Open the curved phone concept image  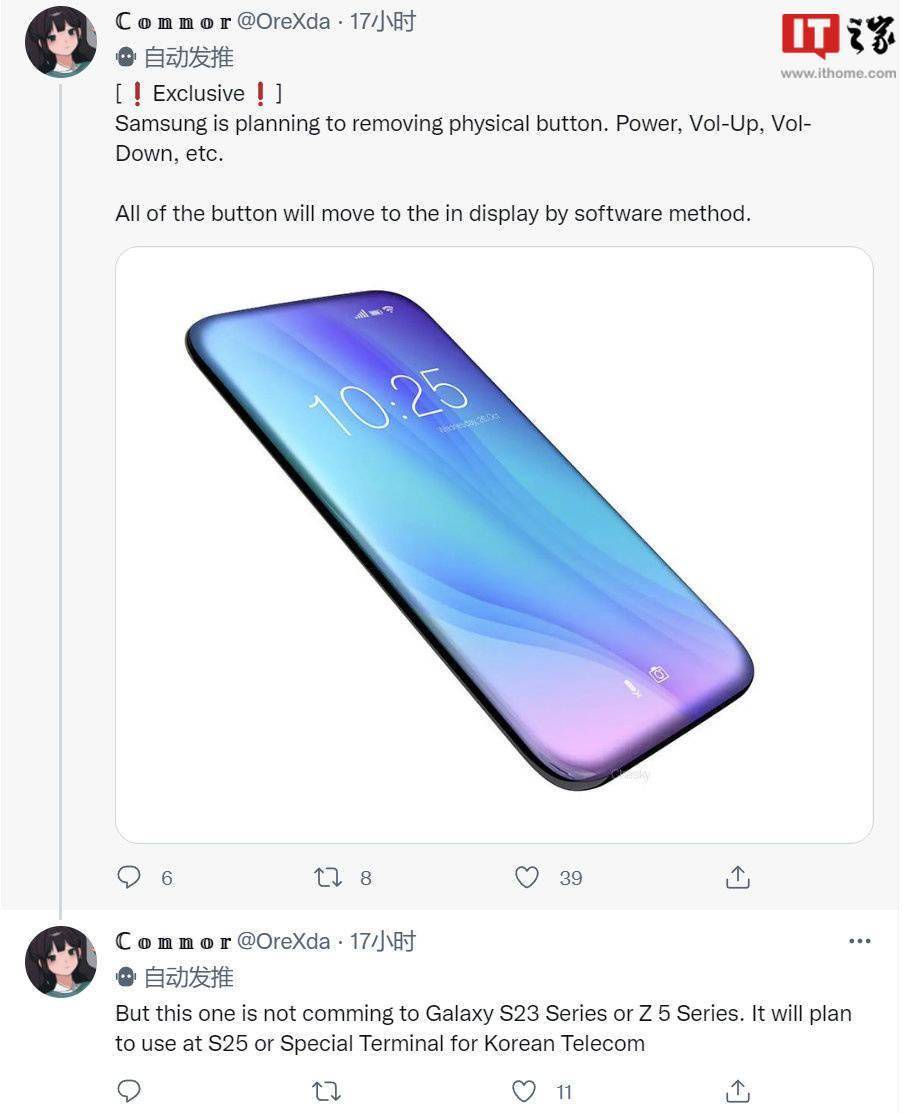tap(494, 545)
